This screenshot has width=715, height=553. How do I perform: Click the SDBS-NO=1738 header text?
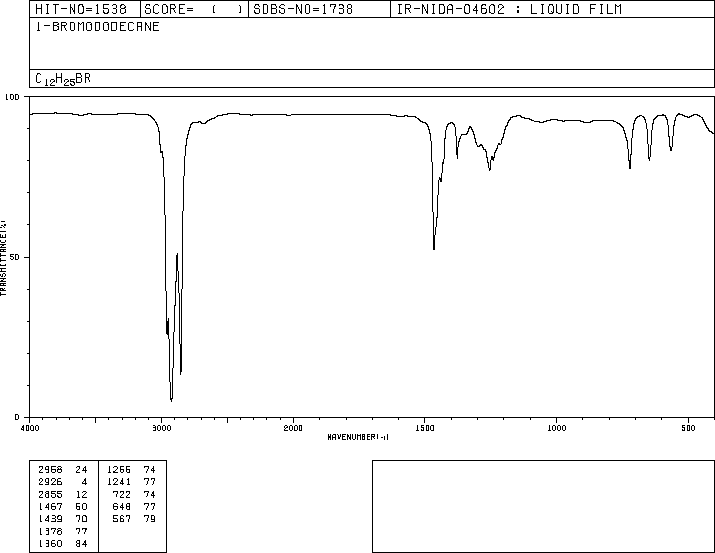303,9
